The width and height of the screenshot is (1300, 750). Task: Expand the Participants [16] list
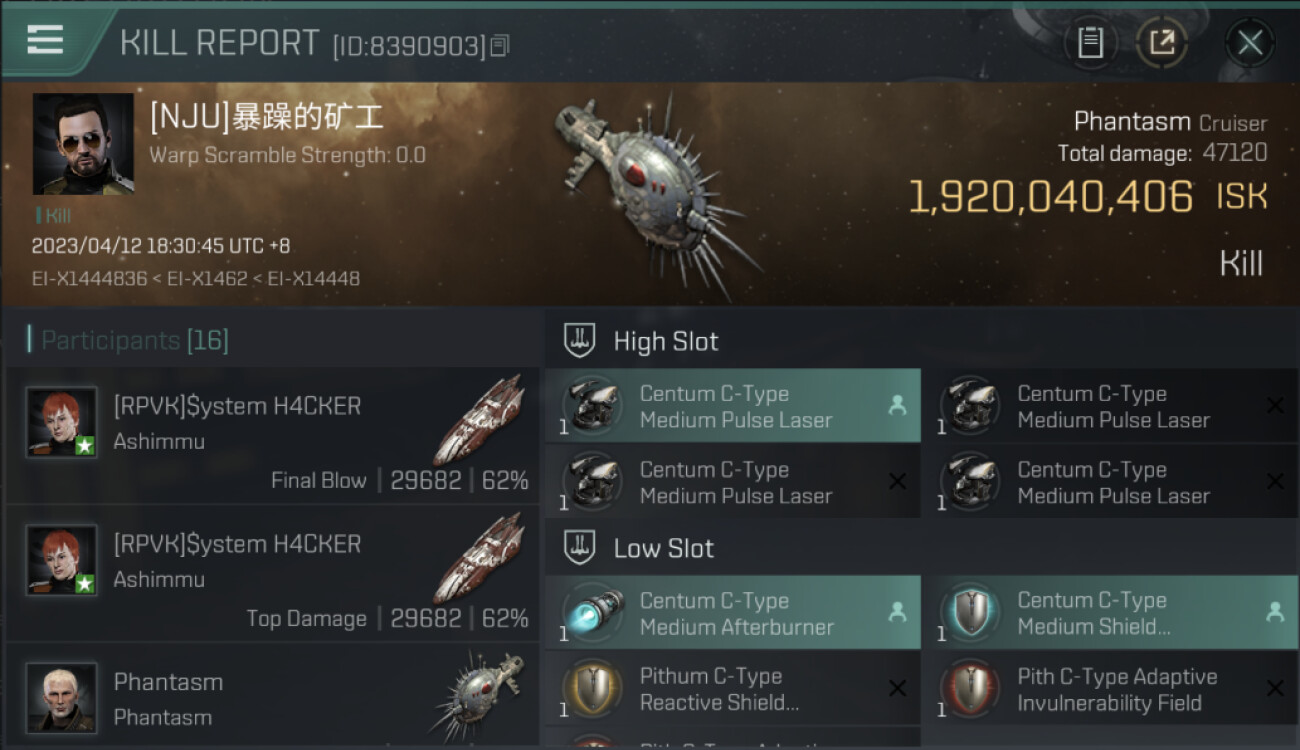pyautogui.click(x=130, y=341)
